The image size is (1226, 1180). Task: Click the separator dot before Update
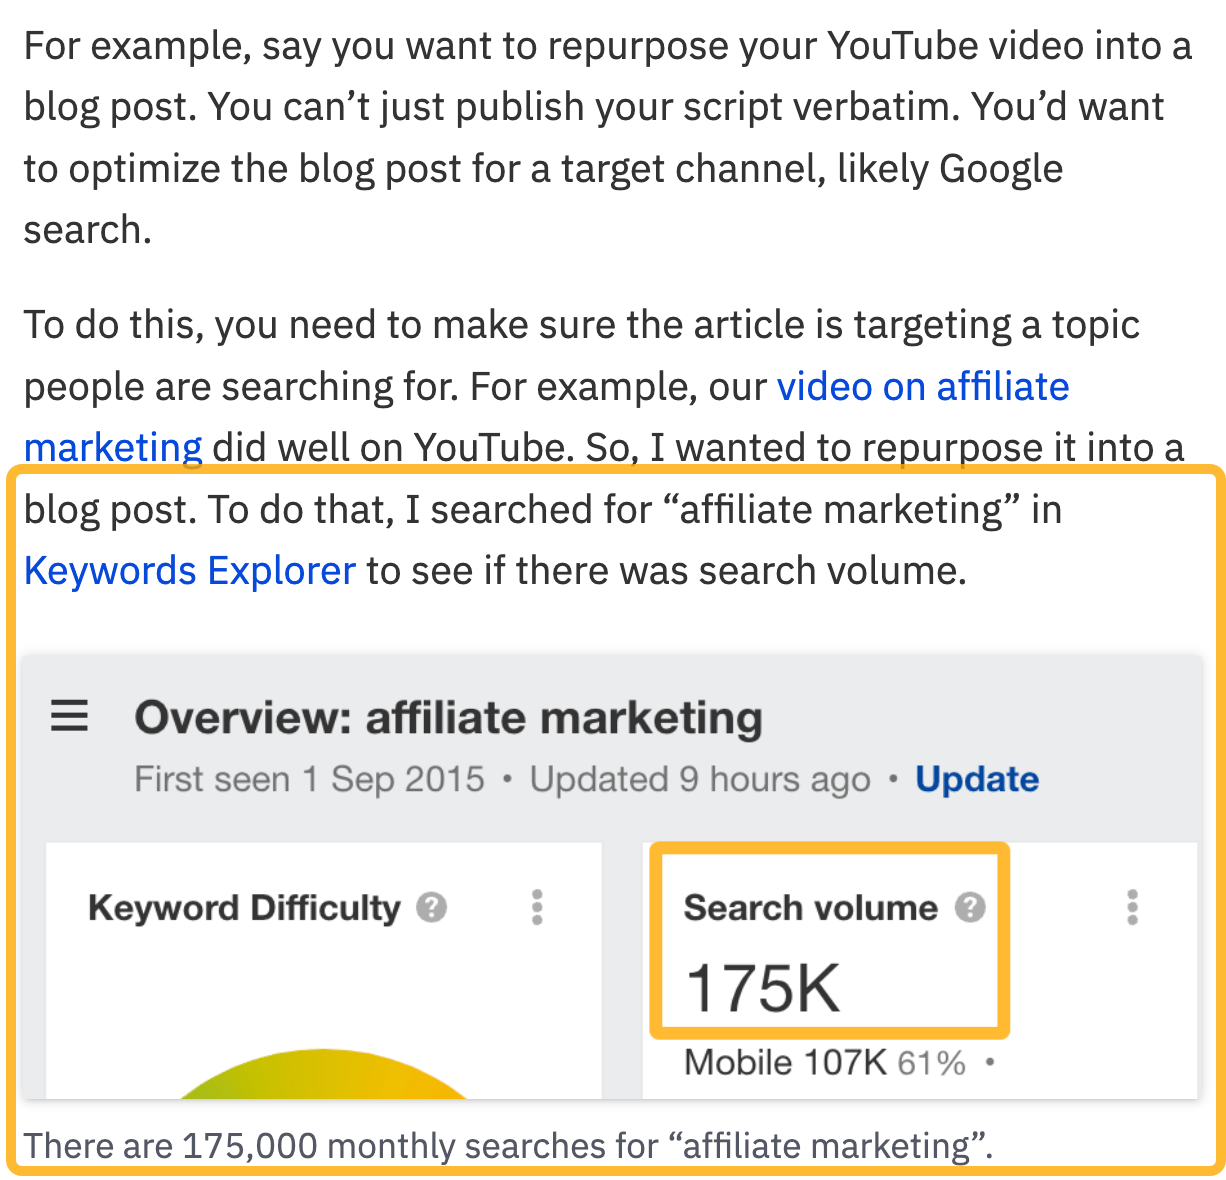891,780
